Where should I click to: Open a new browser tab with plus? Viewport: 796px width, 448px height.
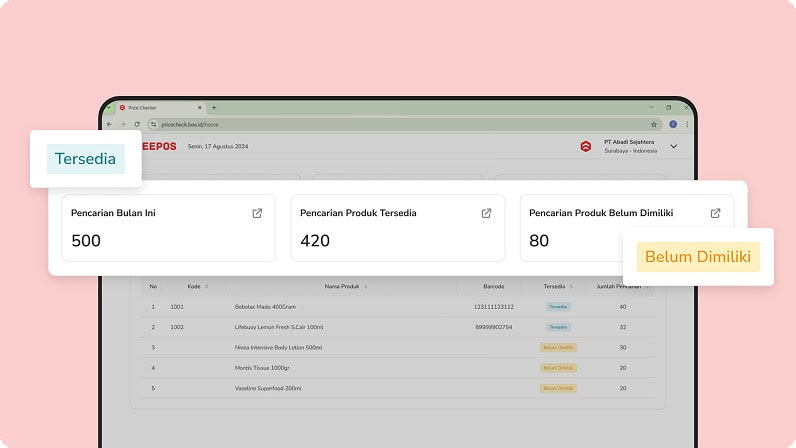214,108
